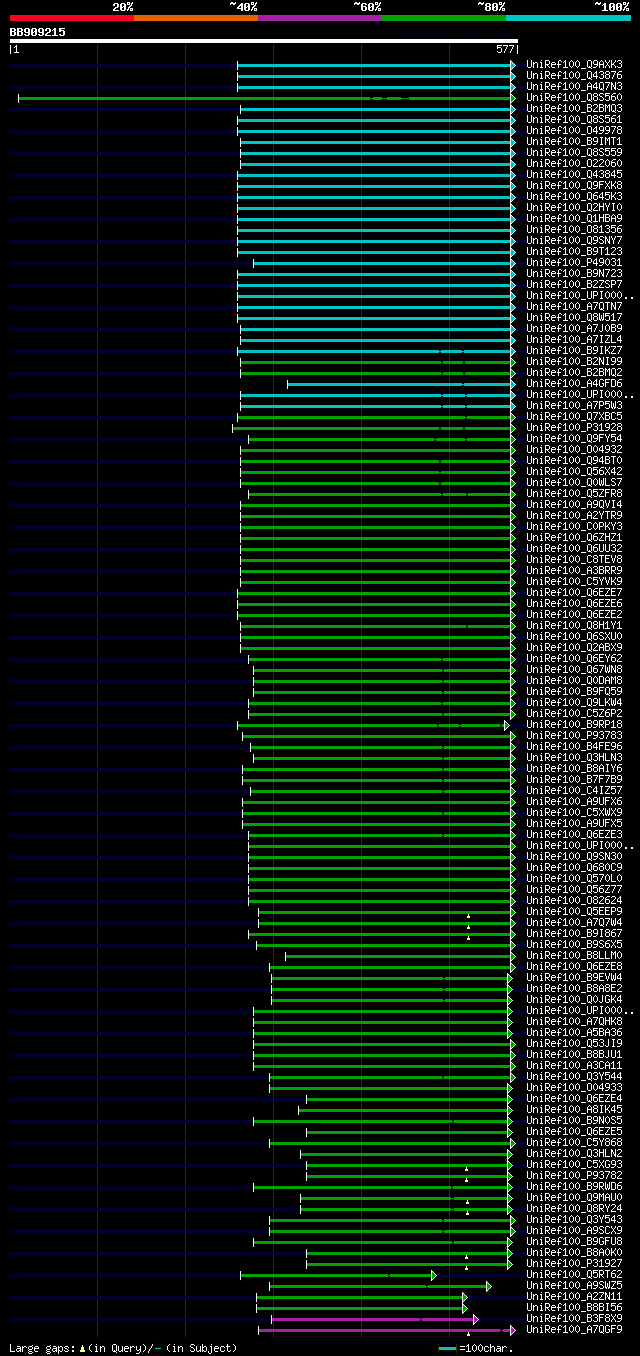Select label UniRef100_A7QTN7

click(574, 307)
